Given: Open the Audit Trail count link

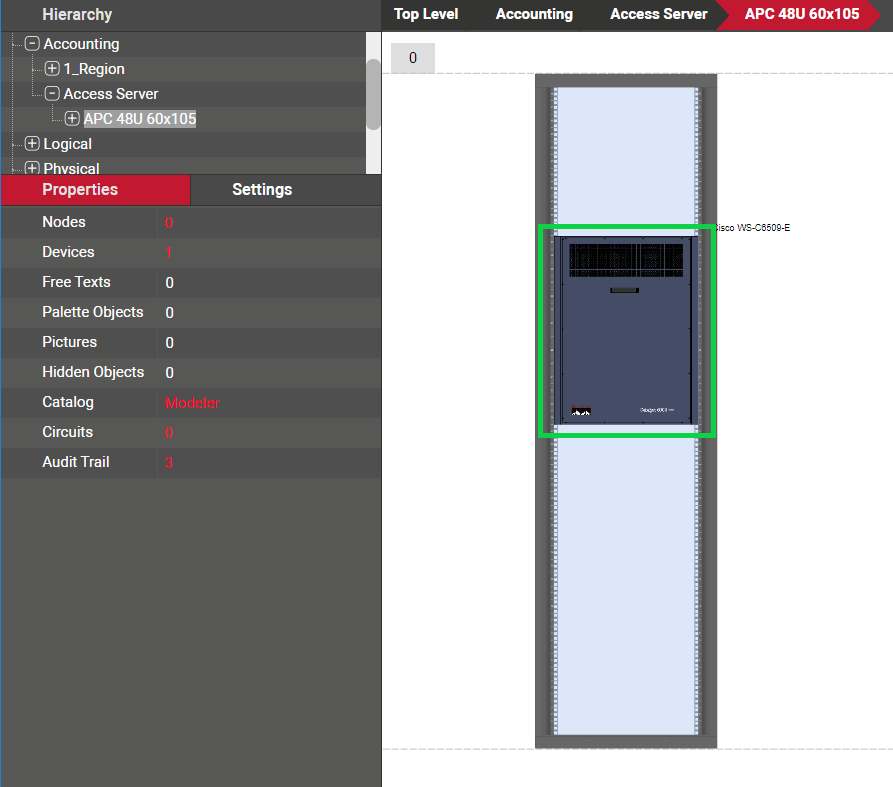Looking at the screenshot, I should [168, 463].
